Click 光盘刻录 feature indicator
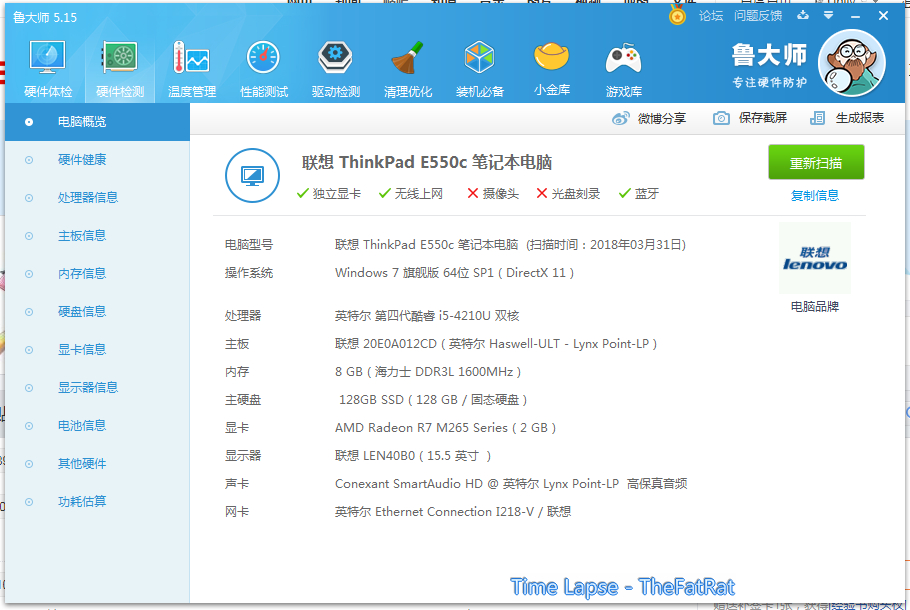 pos(568,194)
